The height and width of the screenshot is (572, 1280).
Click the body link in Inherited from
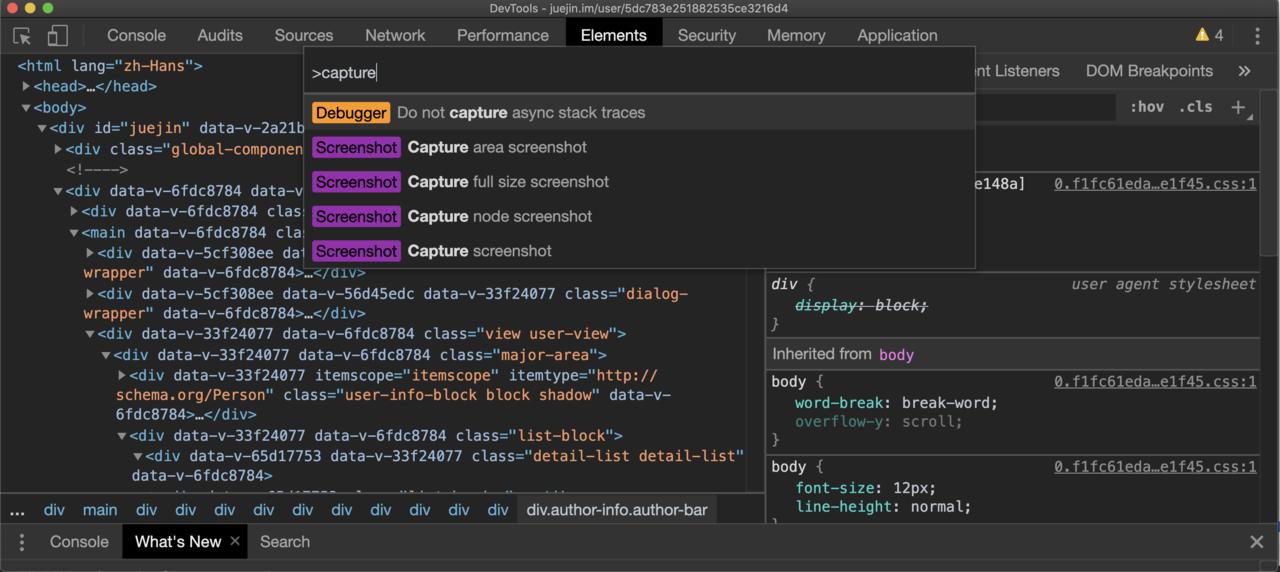(896, 355)
